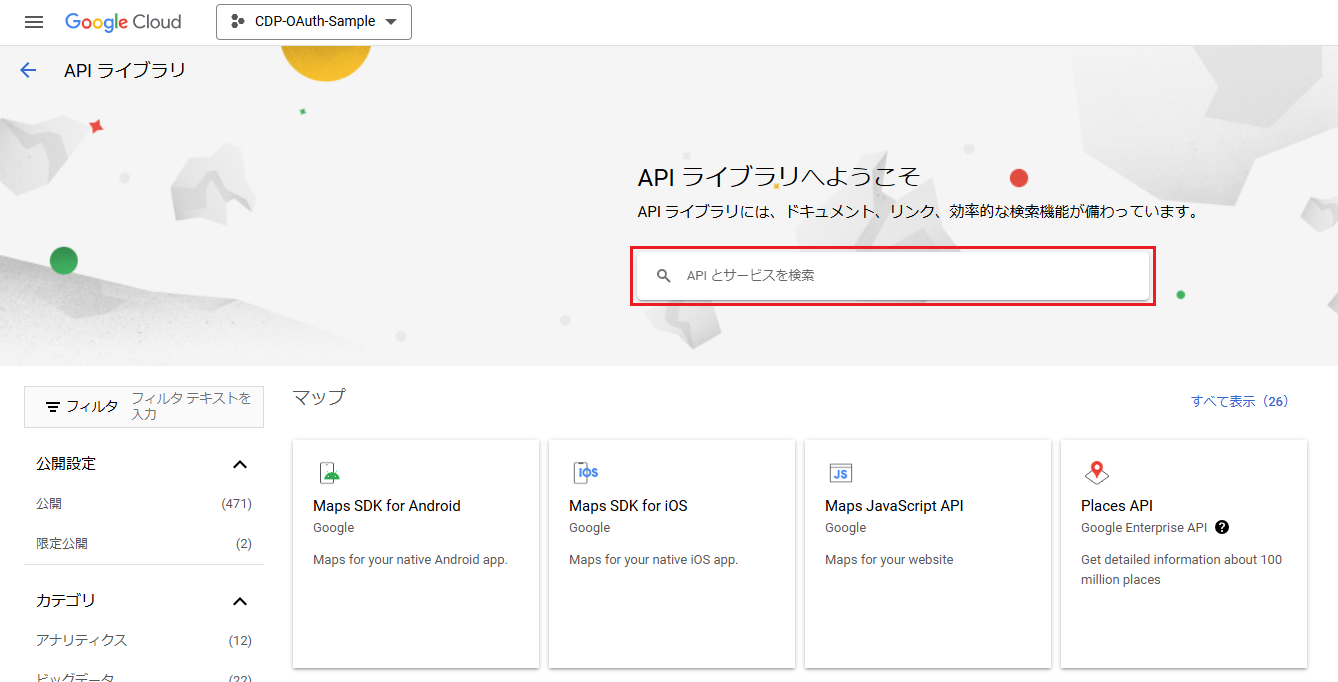Click the Maps SDK for Android icon
This screenshot has height=682, width=1338.
329,473
